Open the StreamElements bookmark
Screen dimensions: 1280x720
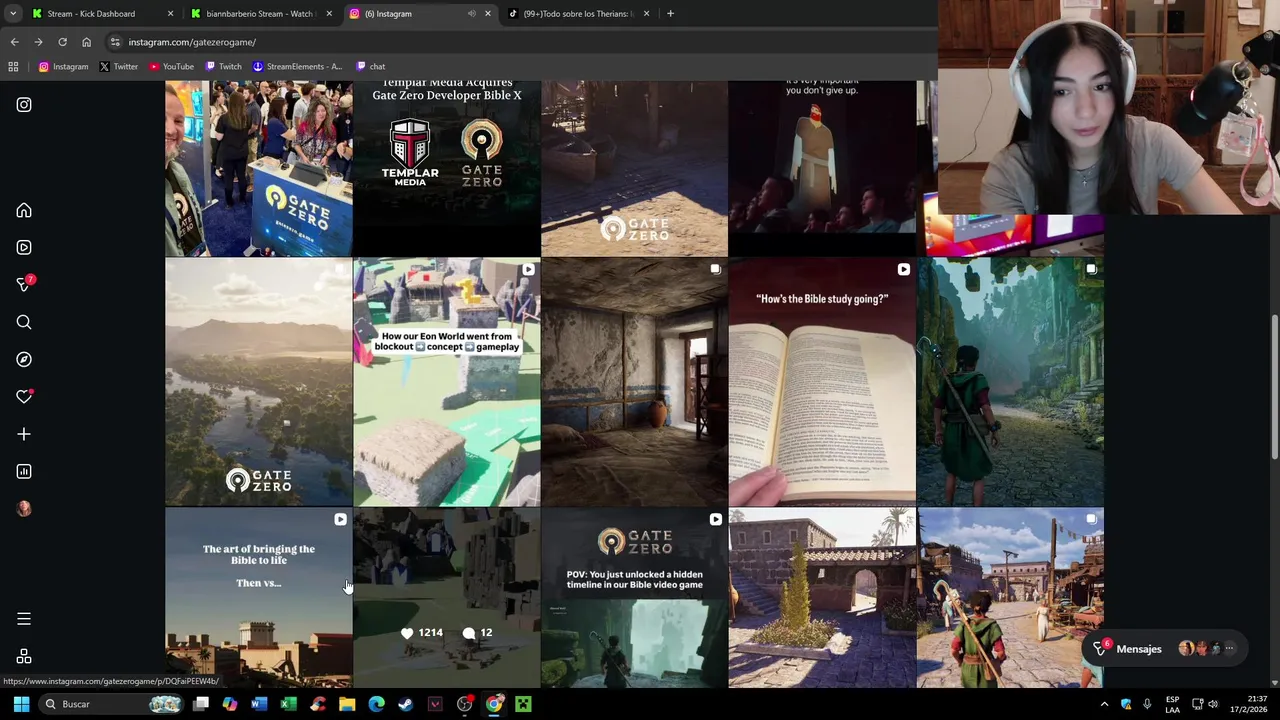[297, 67]
